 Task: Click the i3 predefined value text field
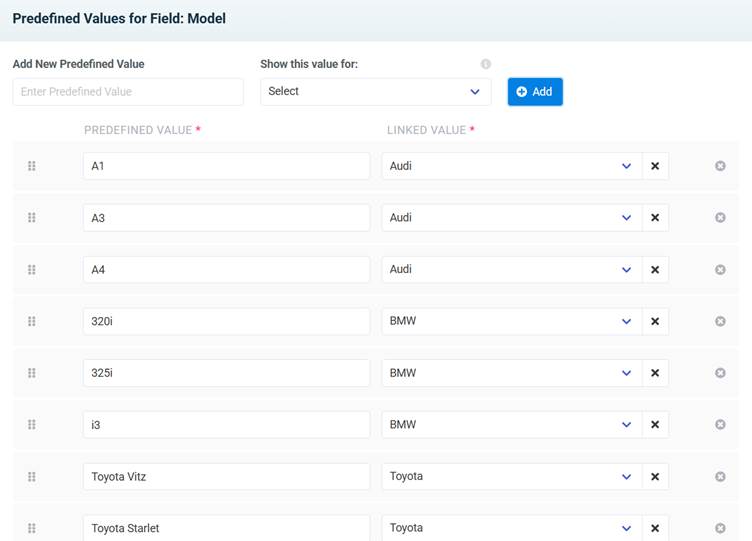tap(226, 425)
